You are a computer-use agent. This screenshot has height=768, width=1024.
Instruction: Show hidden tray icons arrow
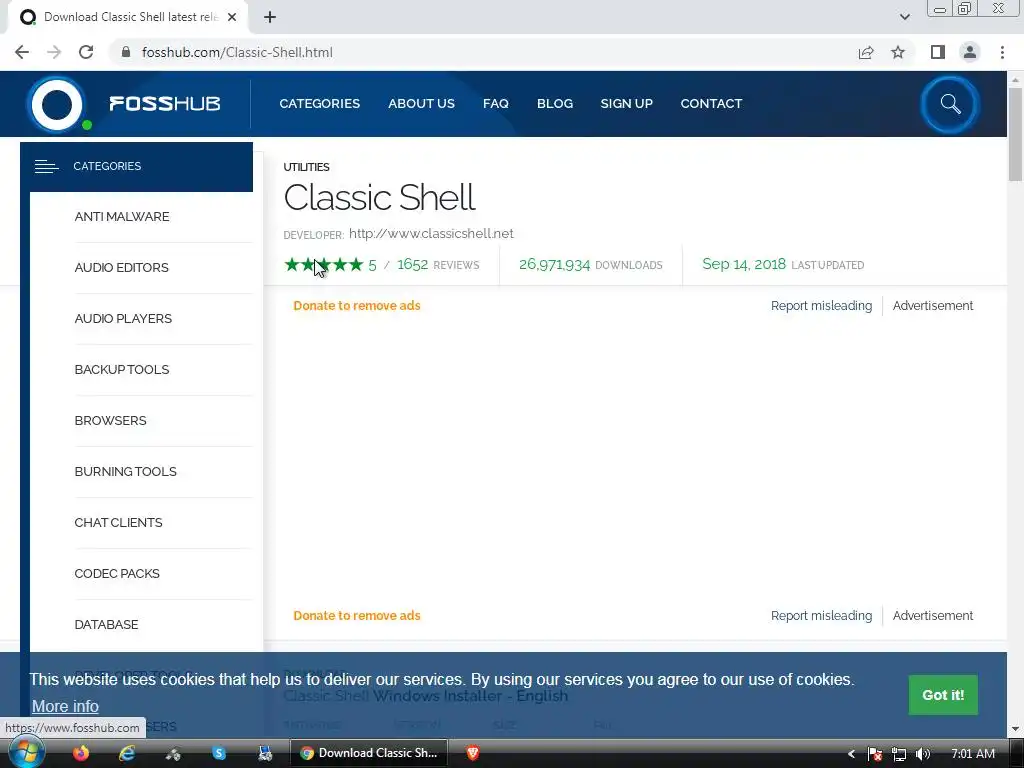click(x=851, y=754)
